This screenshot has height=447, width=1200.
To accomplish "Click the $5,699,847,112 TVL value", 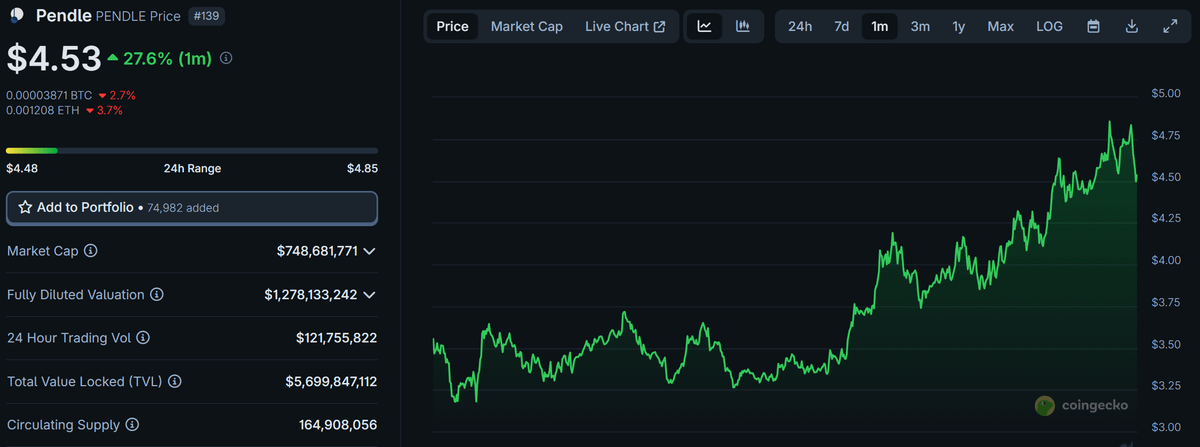I will (x=331, y=382).
